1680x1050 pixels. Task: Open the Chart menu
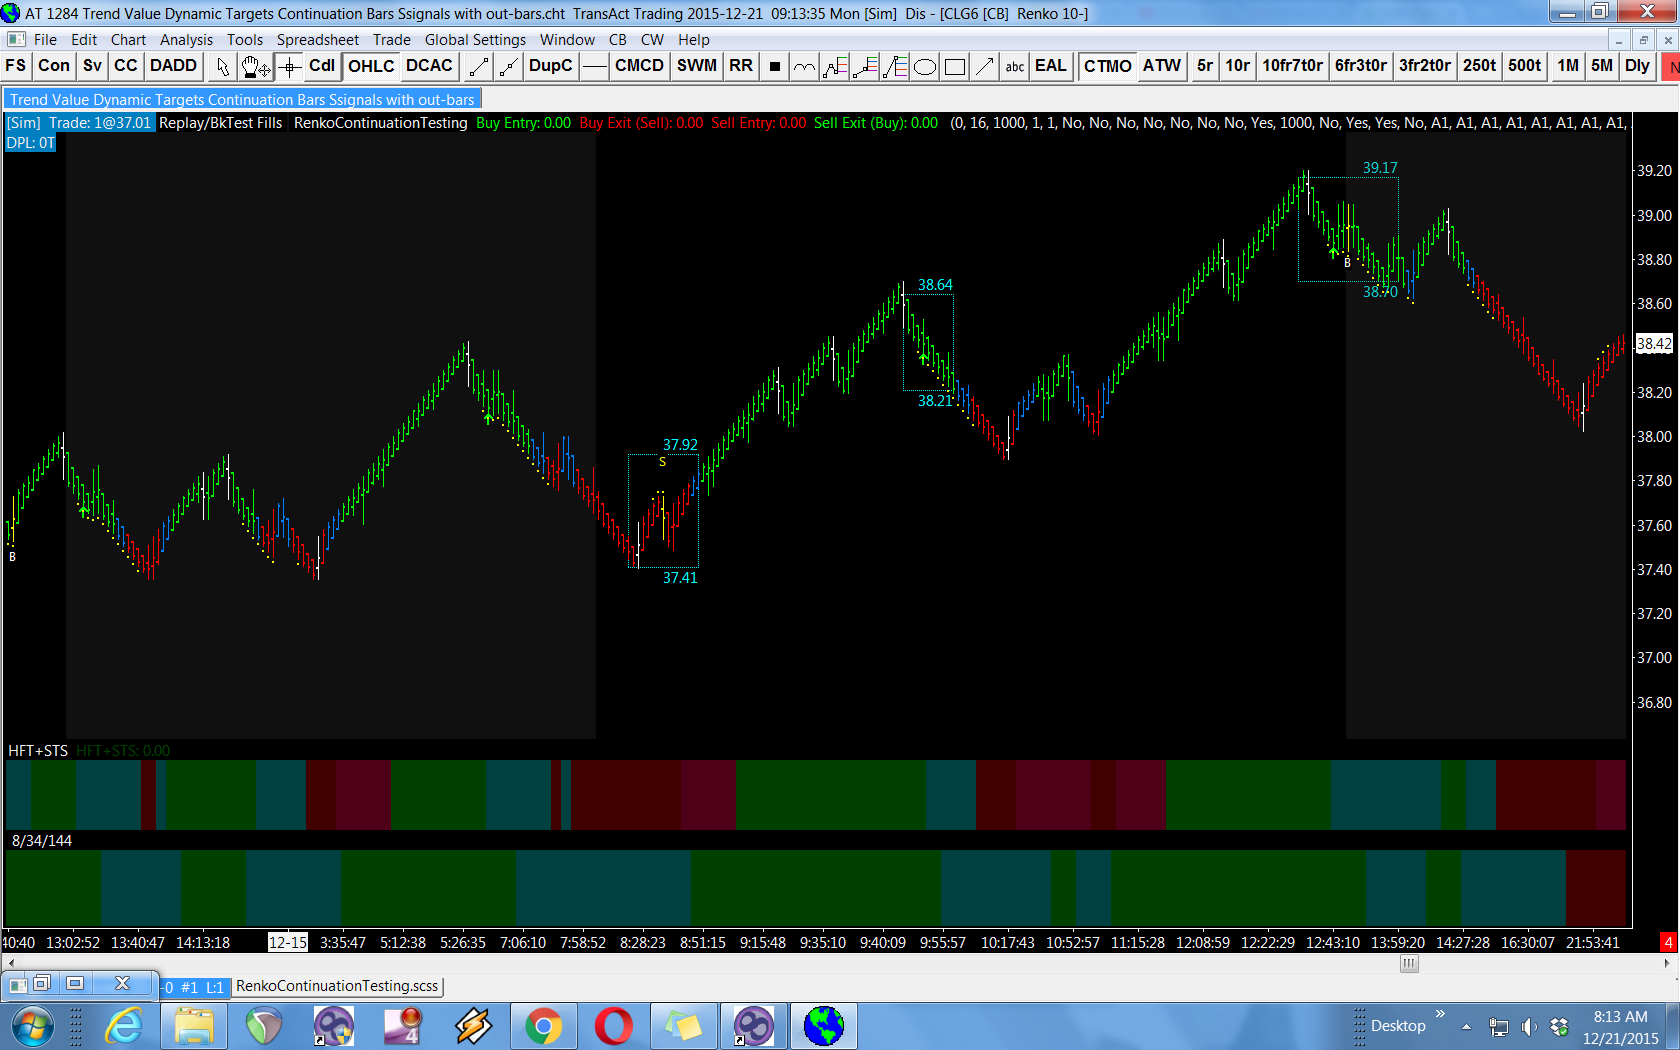click(128, 40)
